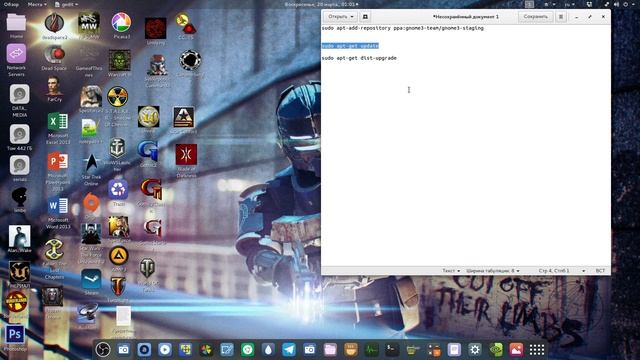
Task: Click the highlighted sudo apt-get update line
Action: 350,46
